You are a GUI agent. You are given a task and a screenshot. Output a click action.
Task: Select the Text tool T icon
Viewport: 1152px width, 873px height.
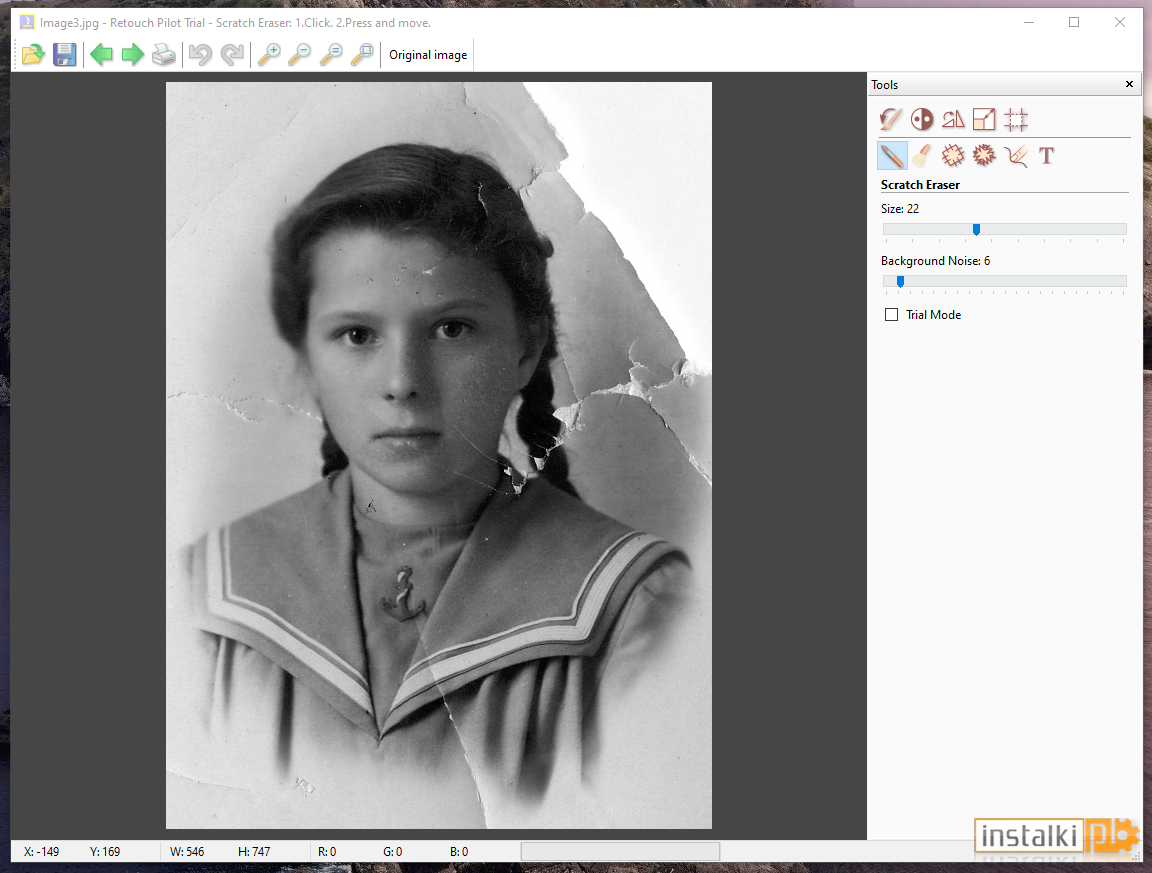point(1046,156)
